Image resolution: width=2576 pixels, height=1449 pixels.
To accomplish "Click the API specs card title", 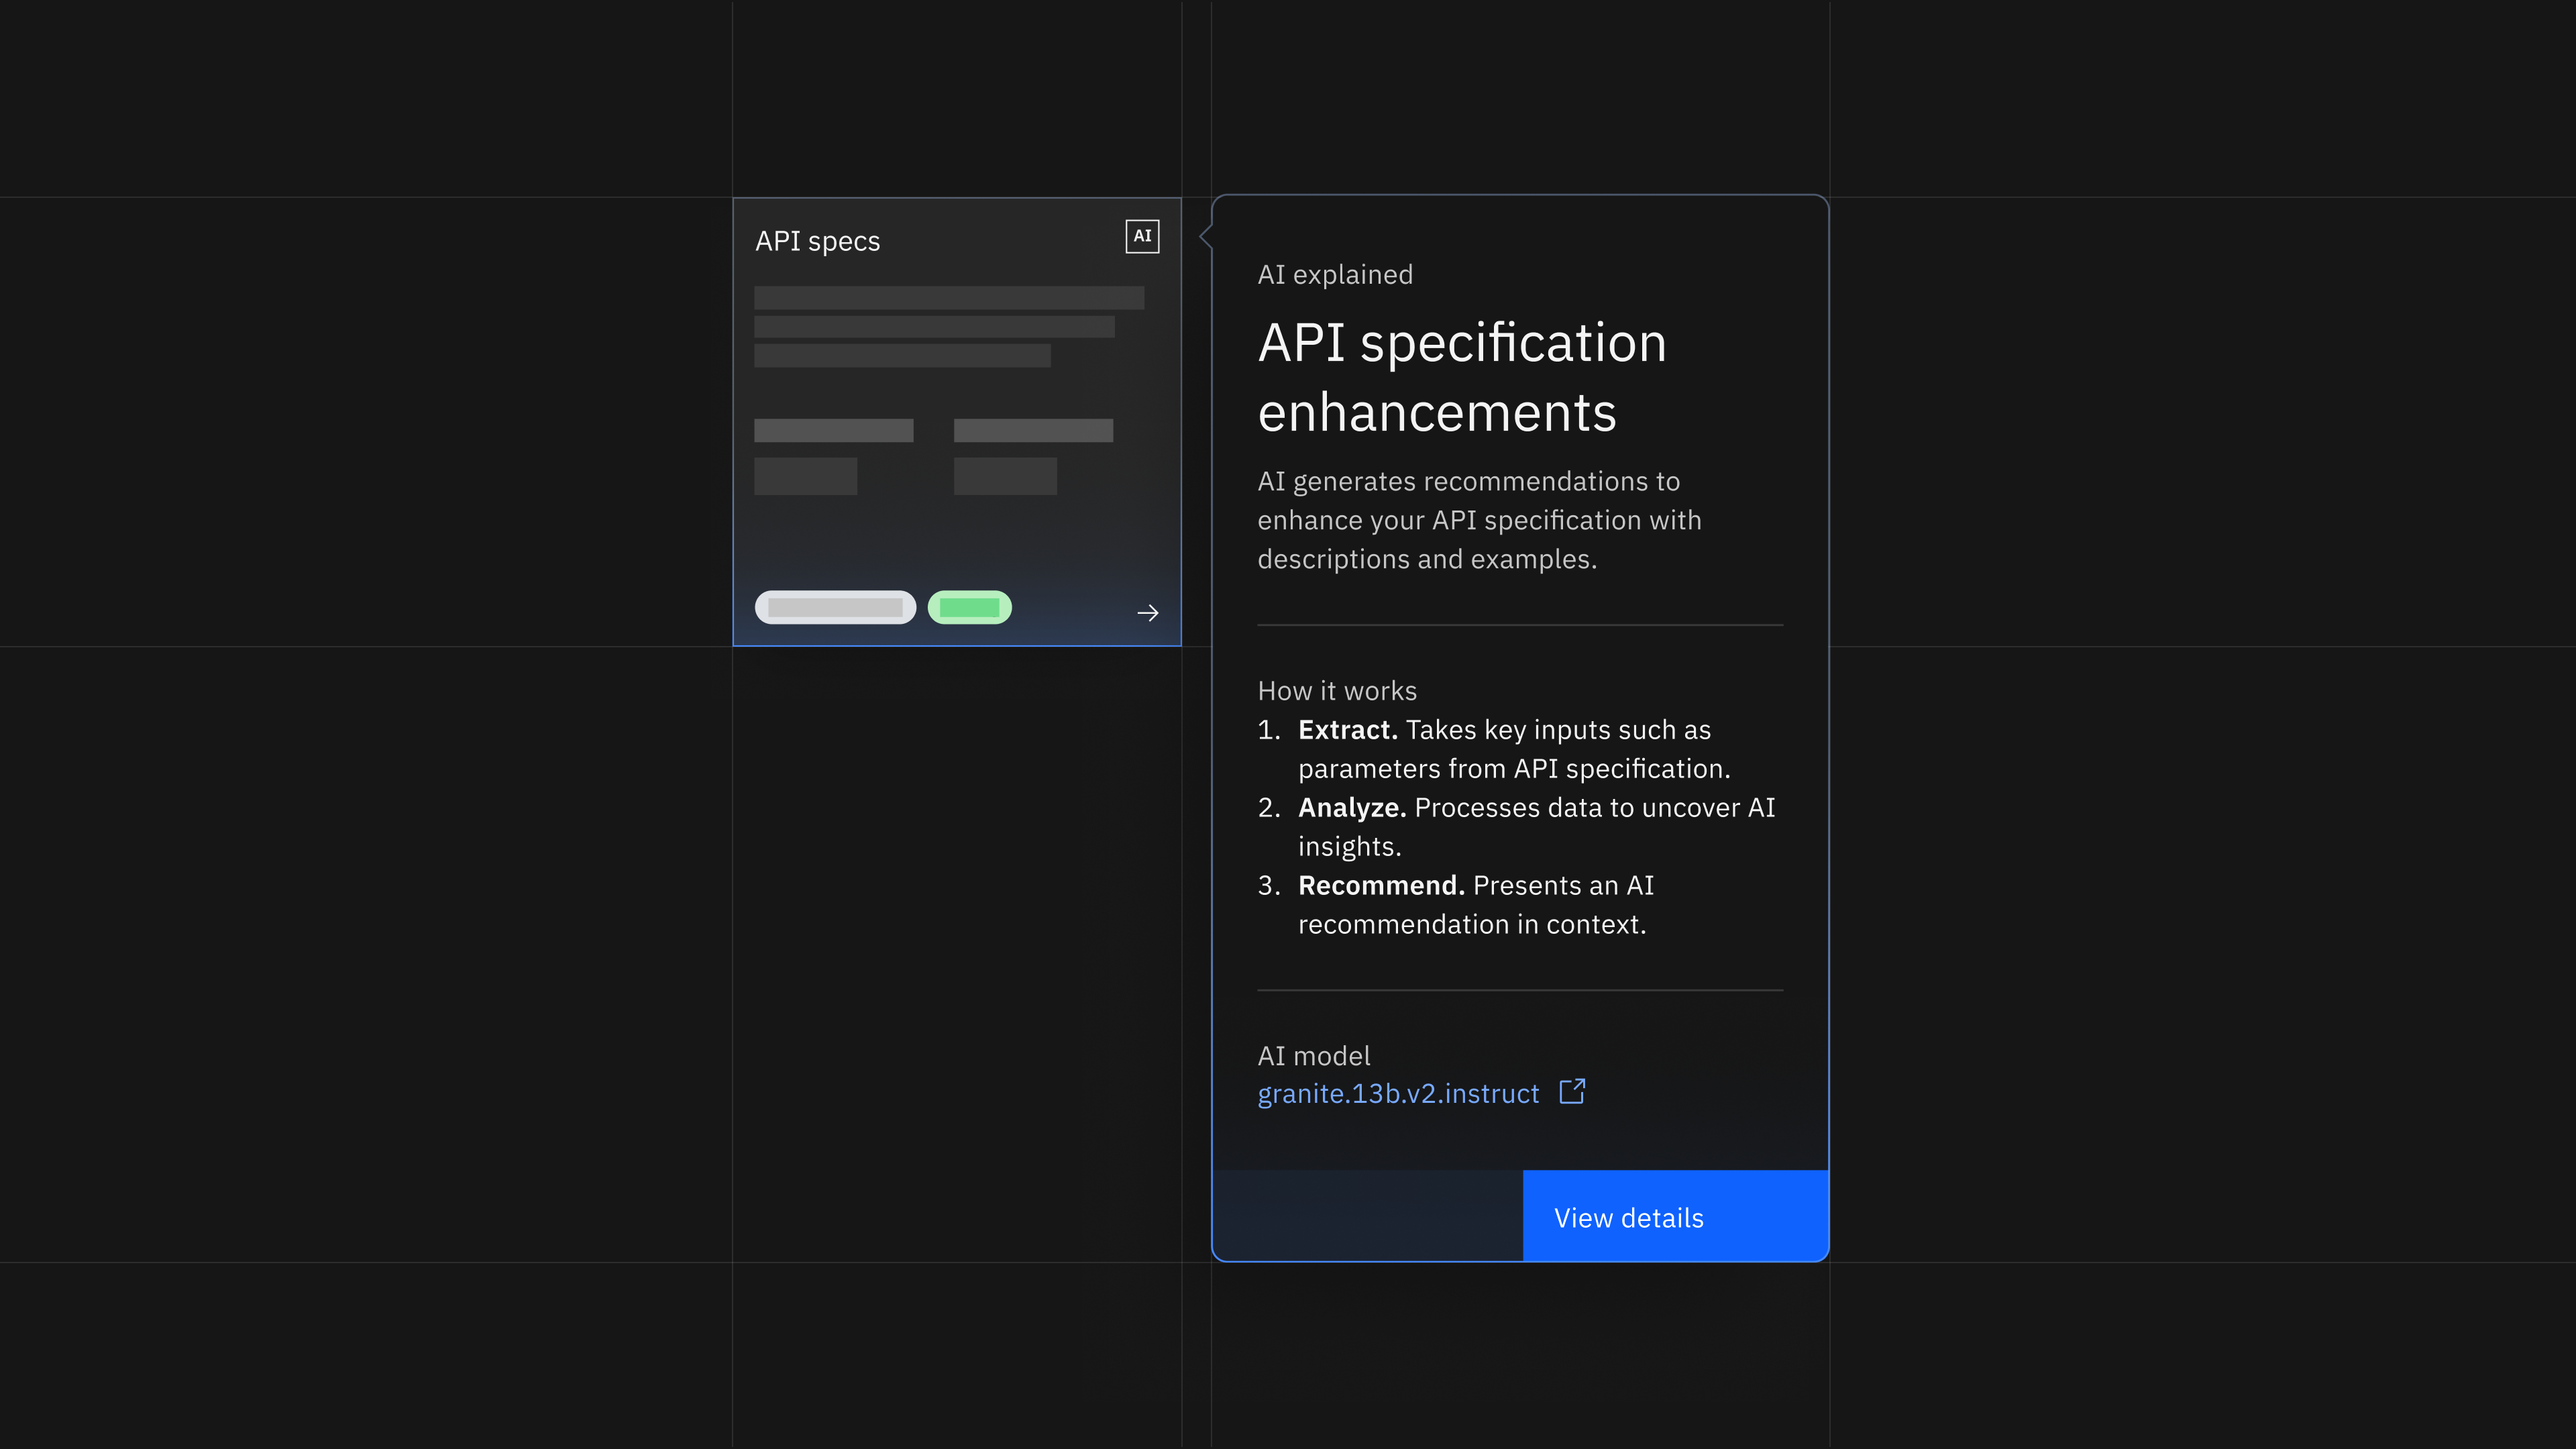I will coord(817,242).
